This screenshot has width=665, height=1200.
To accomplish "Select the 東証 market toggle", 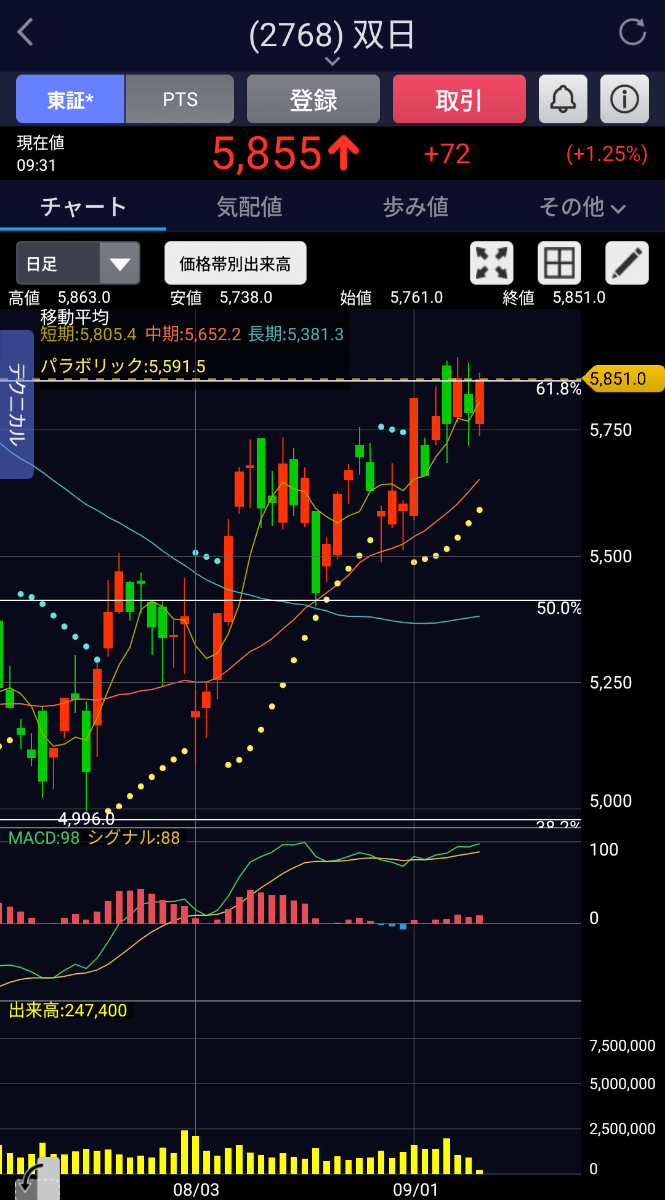I will coord(70,99).
